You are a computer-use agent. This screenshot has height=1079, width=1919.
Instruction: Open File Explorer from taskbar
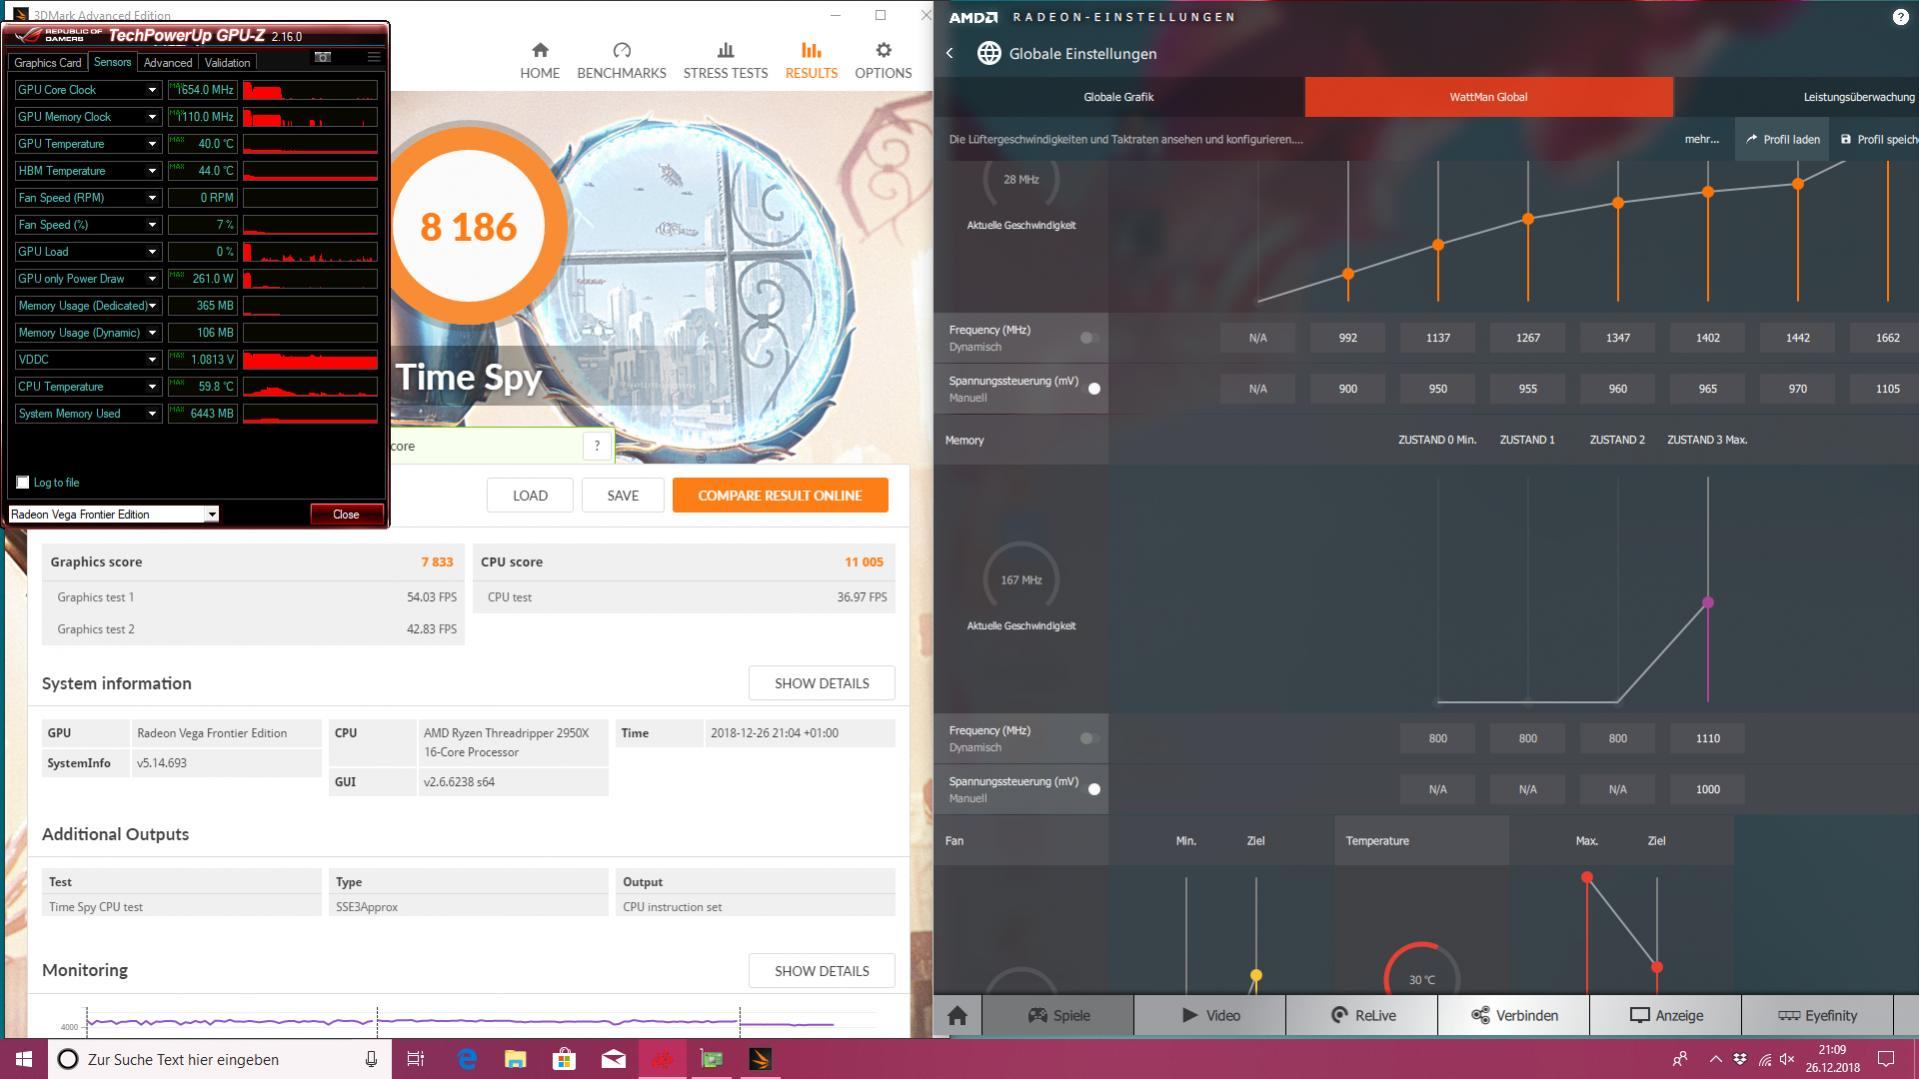(515, 1059)
